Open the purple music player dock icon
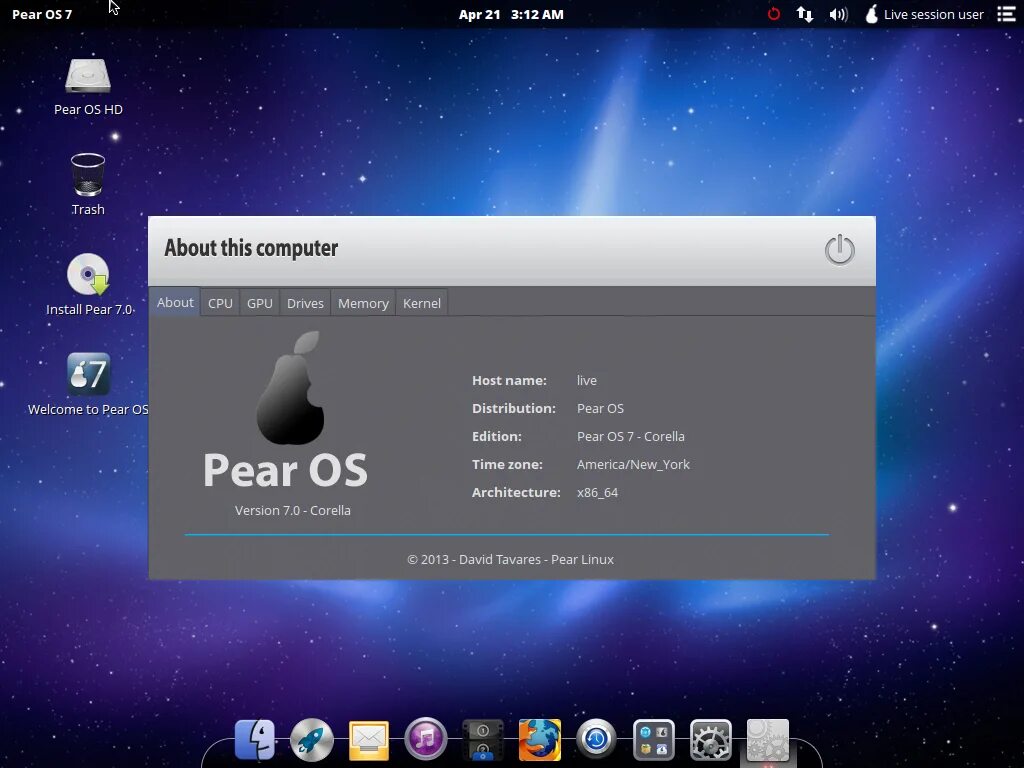Screen dimensions: 1024x768 [x=426, y=740]
